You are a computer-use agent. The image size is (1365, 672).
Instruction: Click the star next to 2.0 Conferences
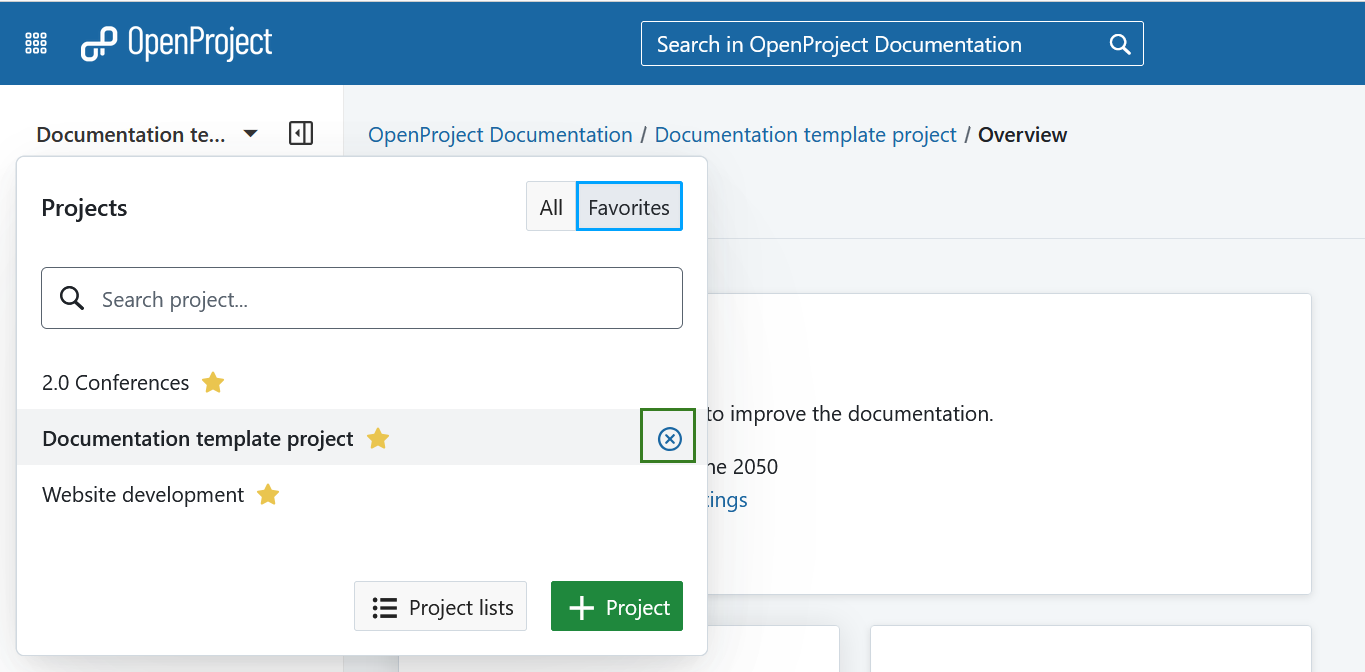213,382
